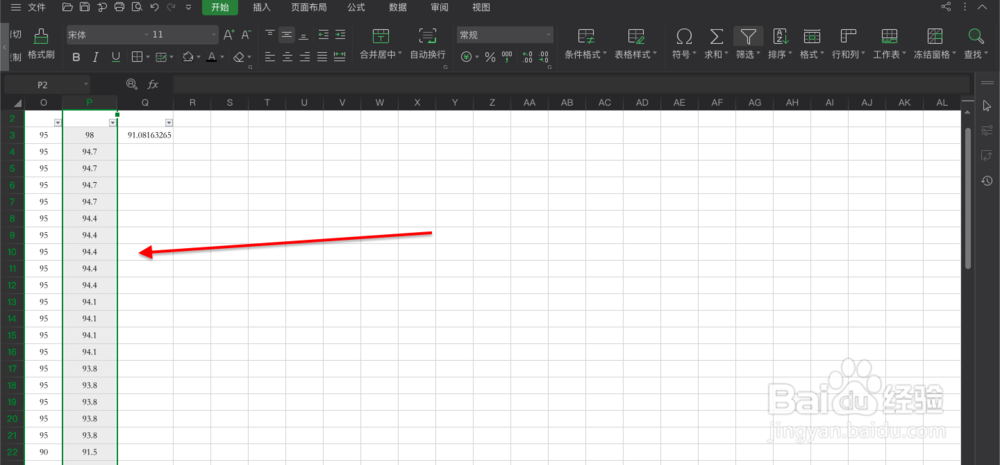Screen dimensions: 1000x465
Task: Toggle Underline formatting
Action: [115, 57]
